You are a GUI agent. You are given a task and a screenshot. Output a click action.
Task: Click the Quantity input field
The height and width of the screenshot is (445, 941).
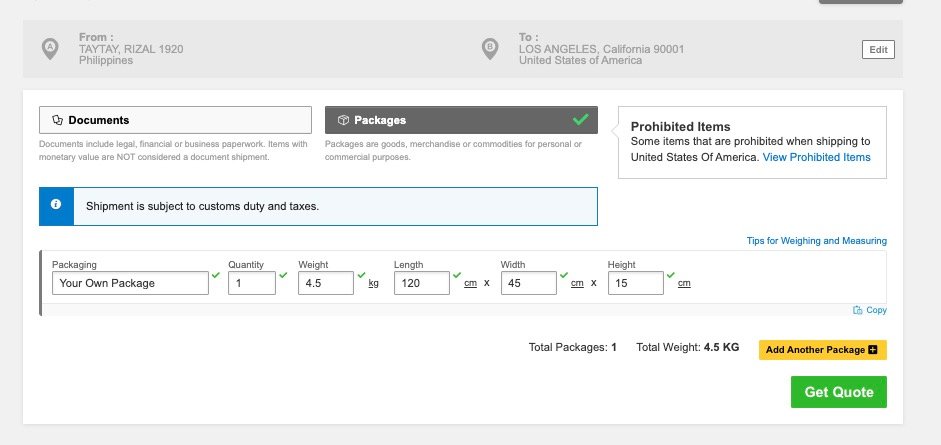[251, 283]
